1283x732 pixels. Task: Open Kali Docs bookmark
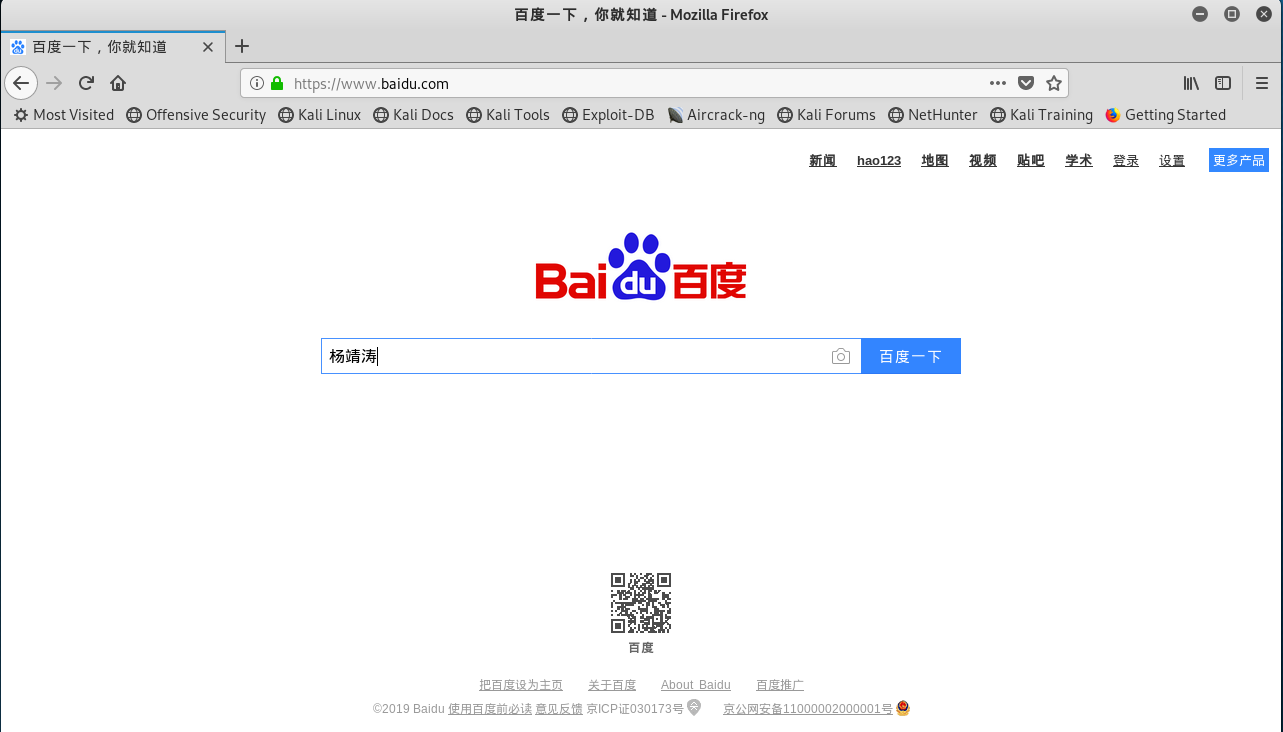click(x=413, y=115)
